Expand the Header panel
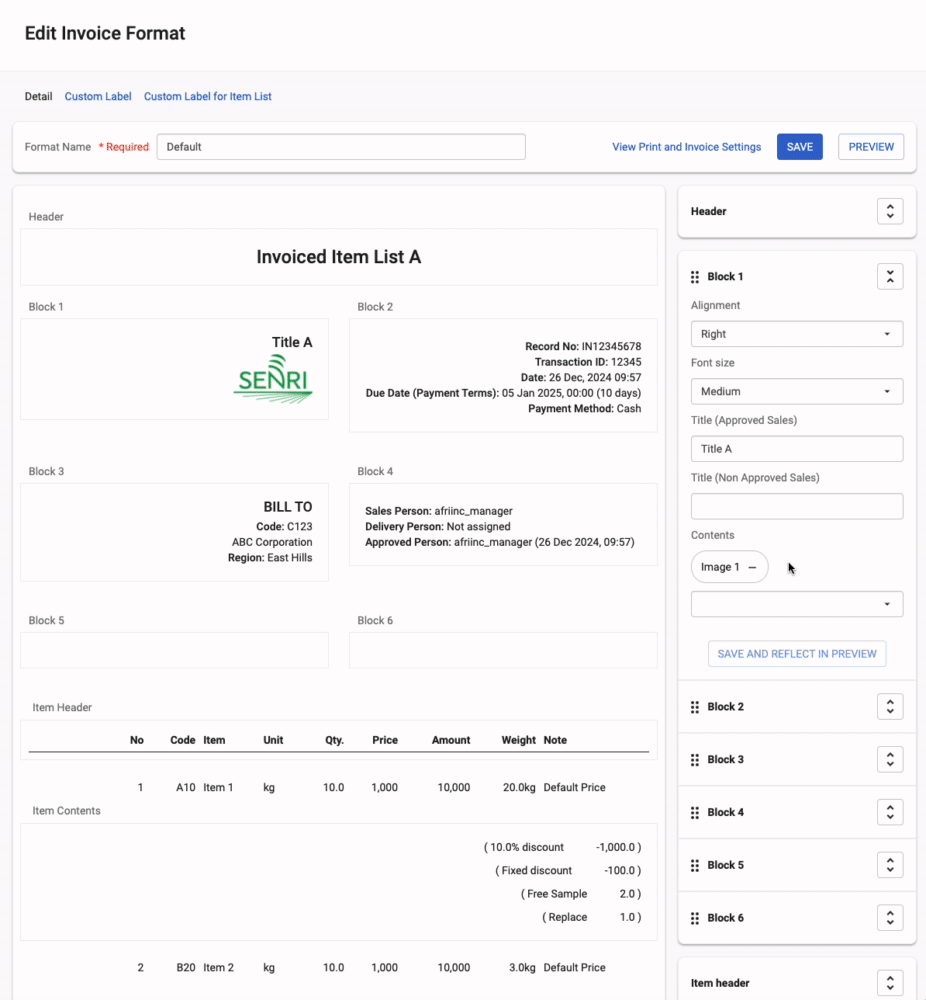The width and height of the screenshot is (926, 1000). [890, 211]
